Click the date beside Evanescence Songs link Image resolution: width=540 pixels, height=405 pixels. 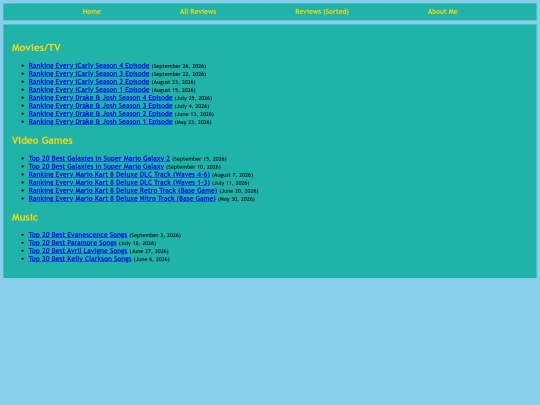[x=155, y=235]
